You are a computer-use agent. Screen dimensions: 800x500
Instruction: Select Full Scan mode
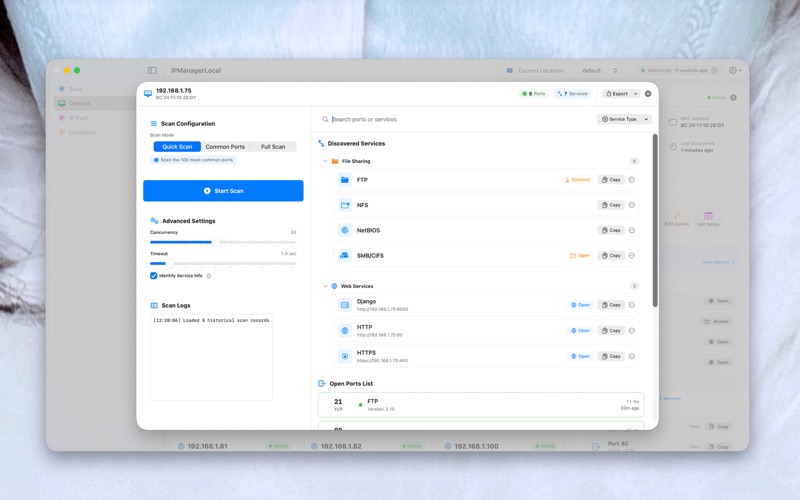273,146
